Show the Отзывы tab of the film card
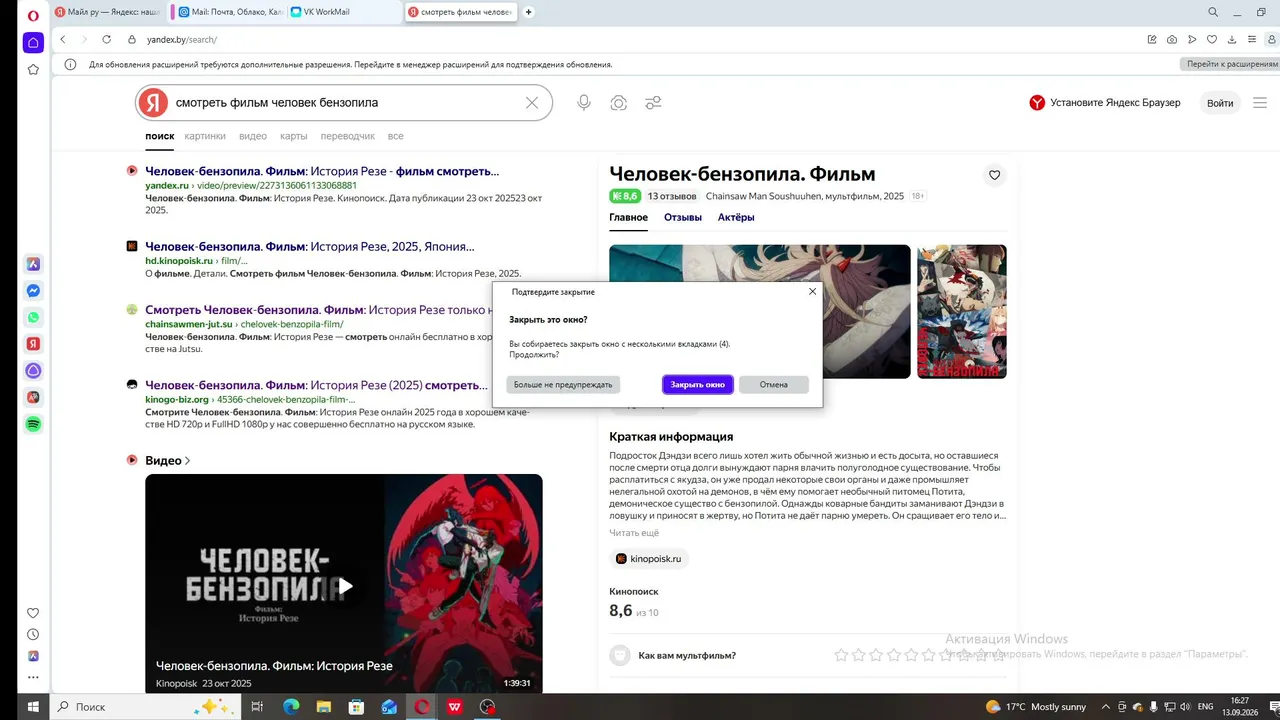The width and height of the screenshot is (1280, 720). 683,217
